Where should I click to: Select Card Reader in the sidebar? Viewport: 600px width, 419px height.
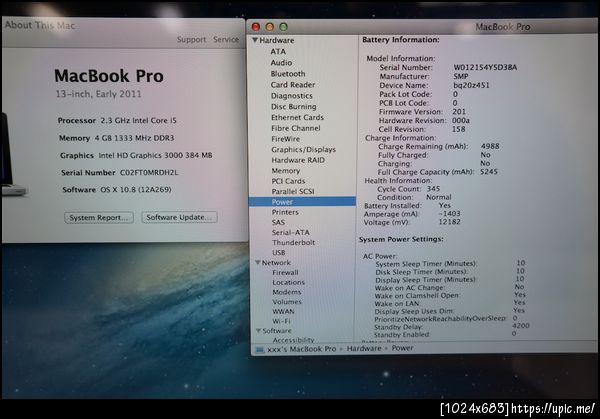pos(293,85)
